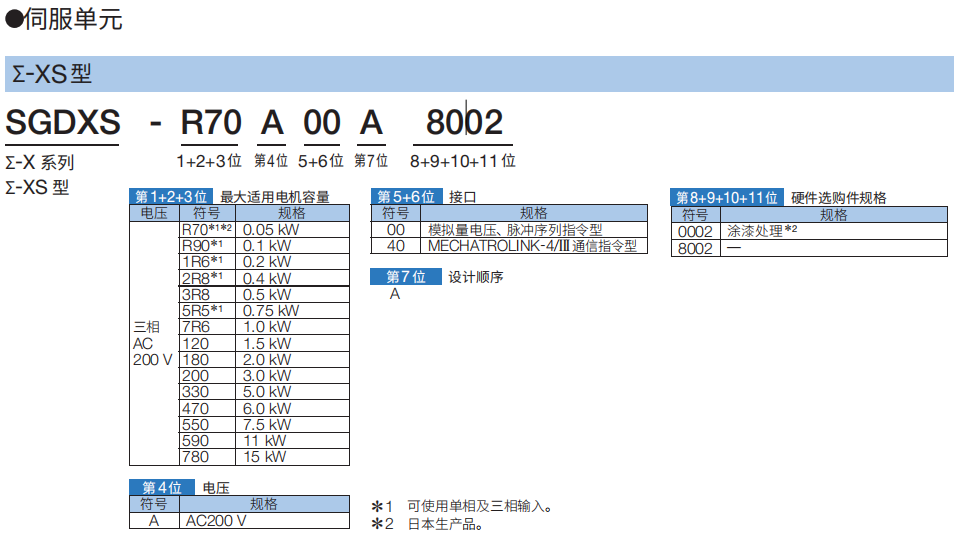Click the 第4位 blue header tag

(x=162, y=487)
